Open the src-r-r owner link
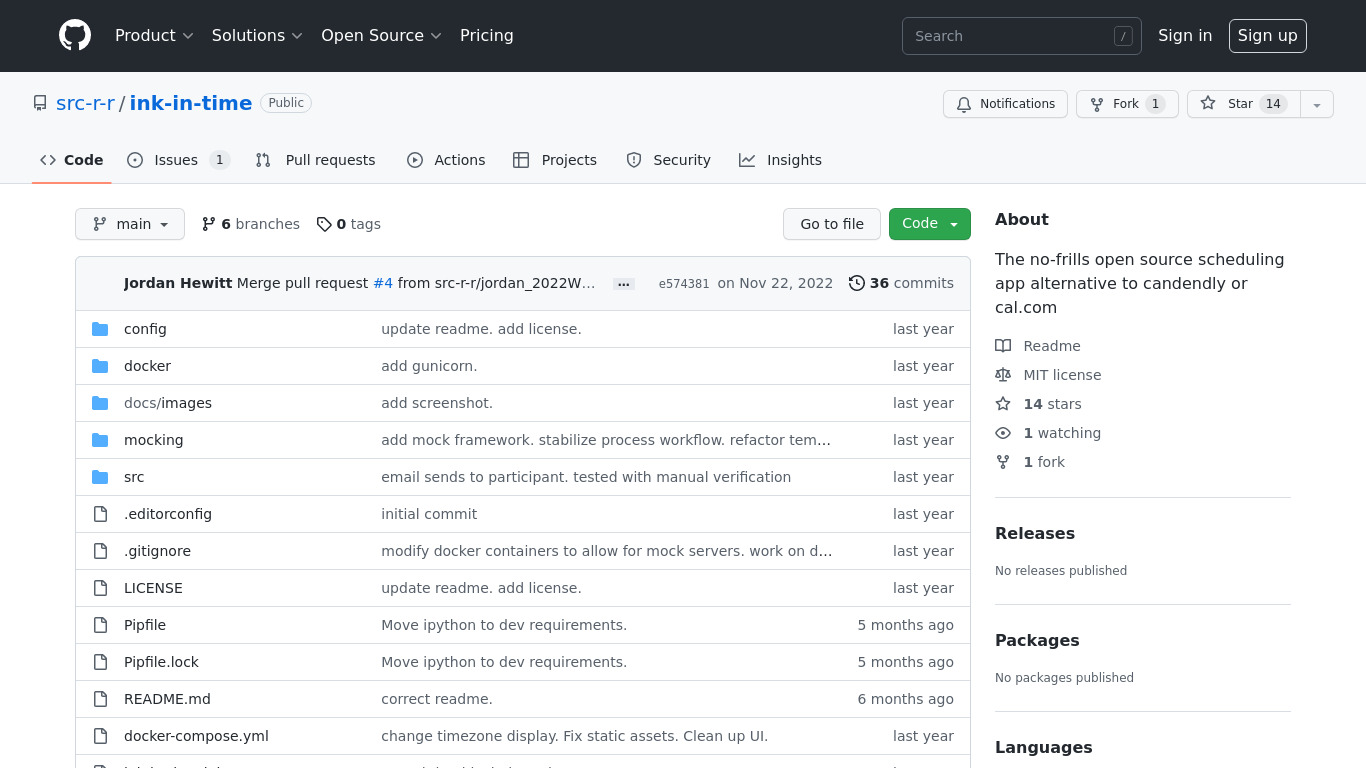Image resolution: width=1366 pixels, height=768 pixels. tap(85, 103)
